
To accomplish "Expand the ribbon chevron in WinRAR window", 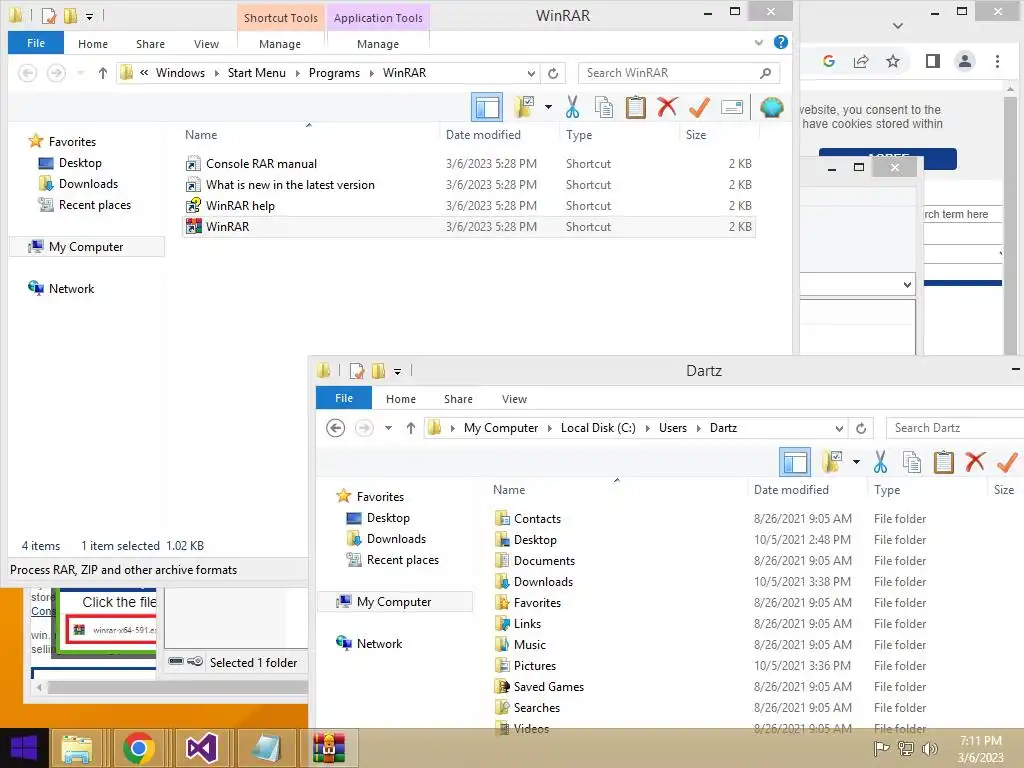I will point(758,43).
